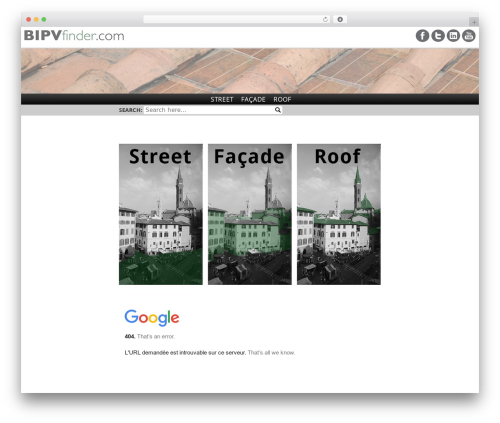Click the browser address bar
The width and height of the screenshot is (500, 423).
[236, 19]
